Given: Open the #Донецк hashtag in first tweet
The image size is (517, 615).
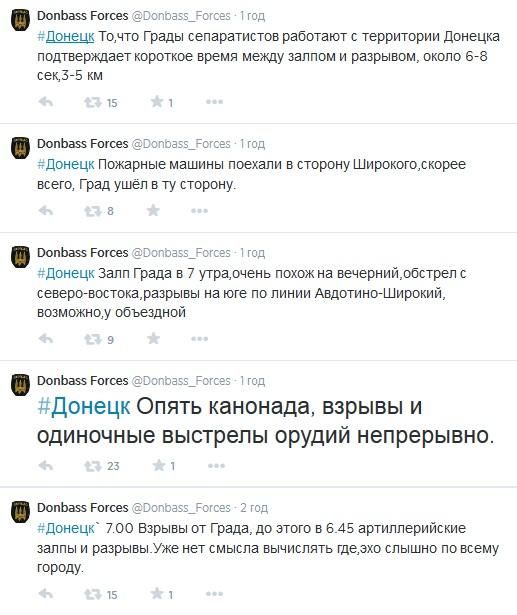Looking at the screenshot, I should coord(66,36).
